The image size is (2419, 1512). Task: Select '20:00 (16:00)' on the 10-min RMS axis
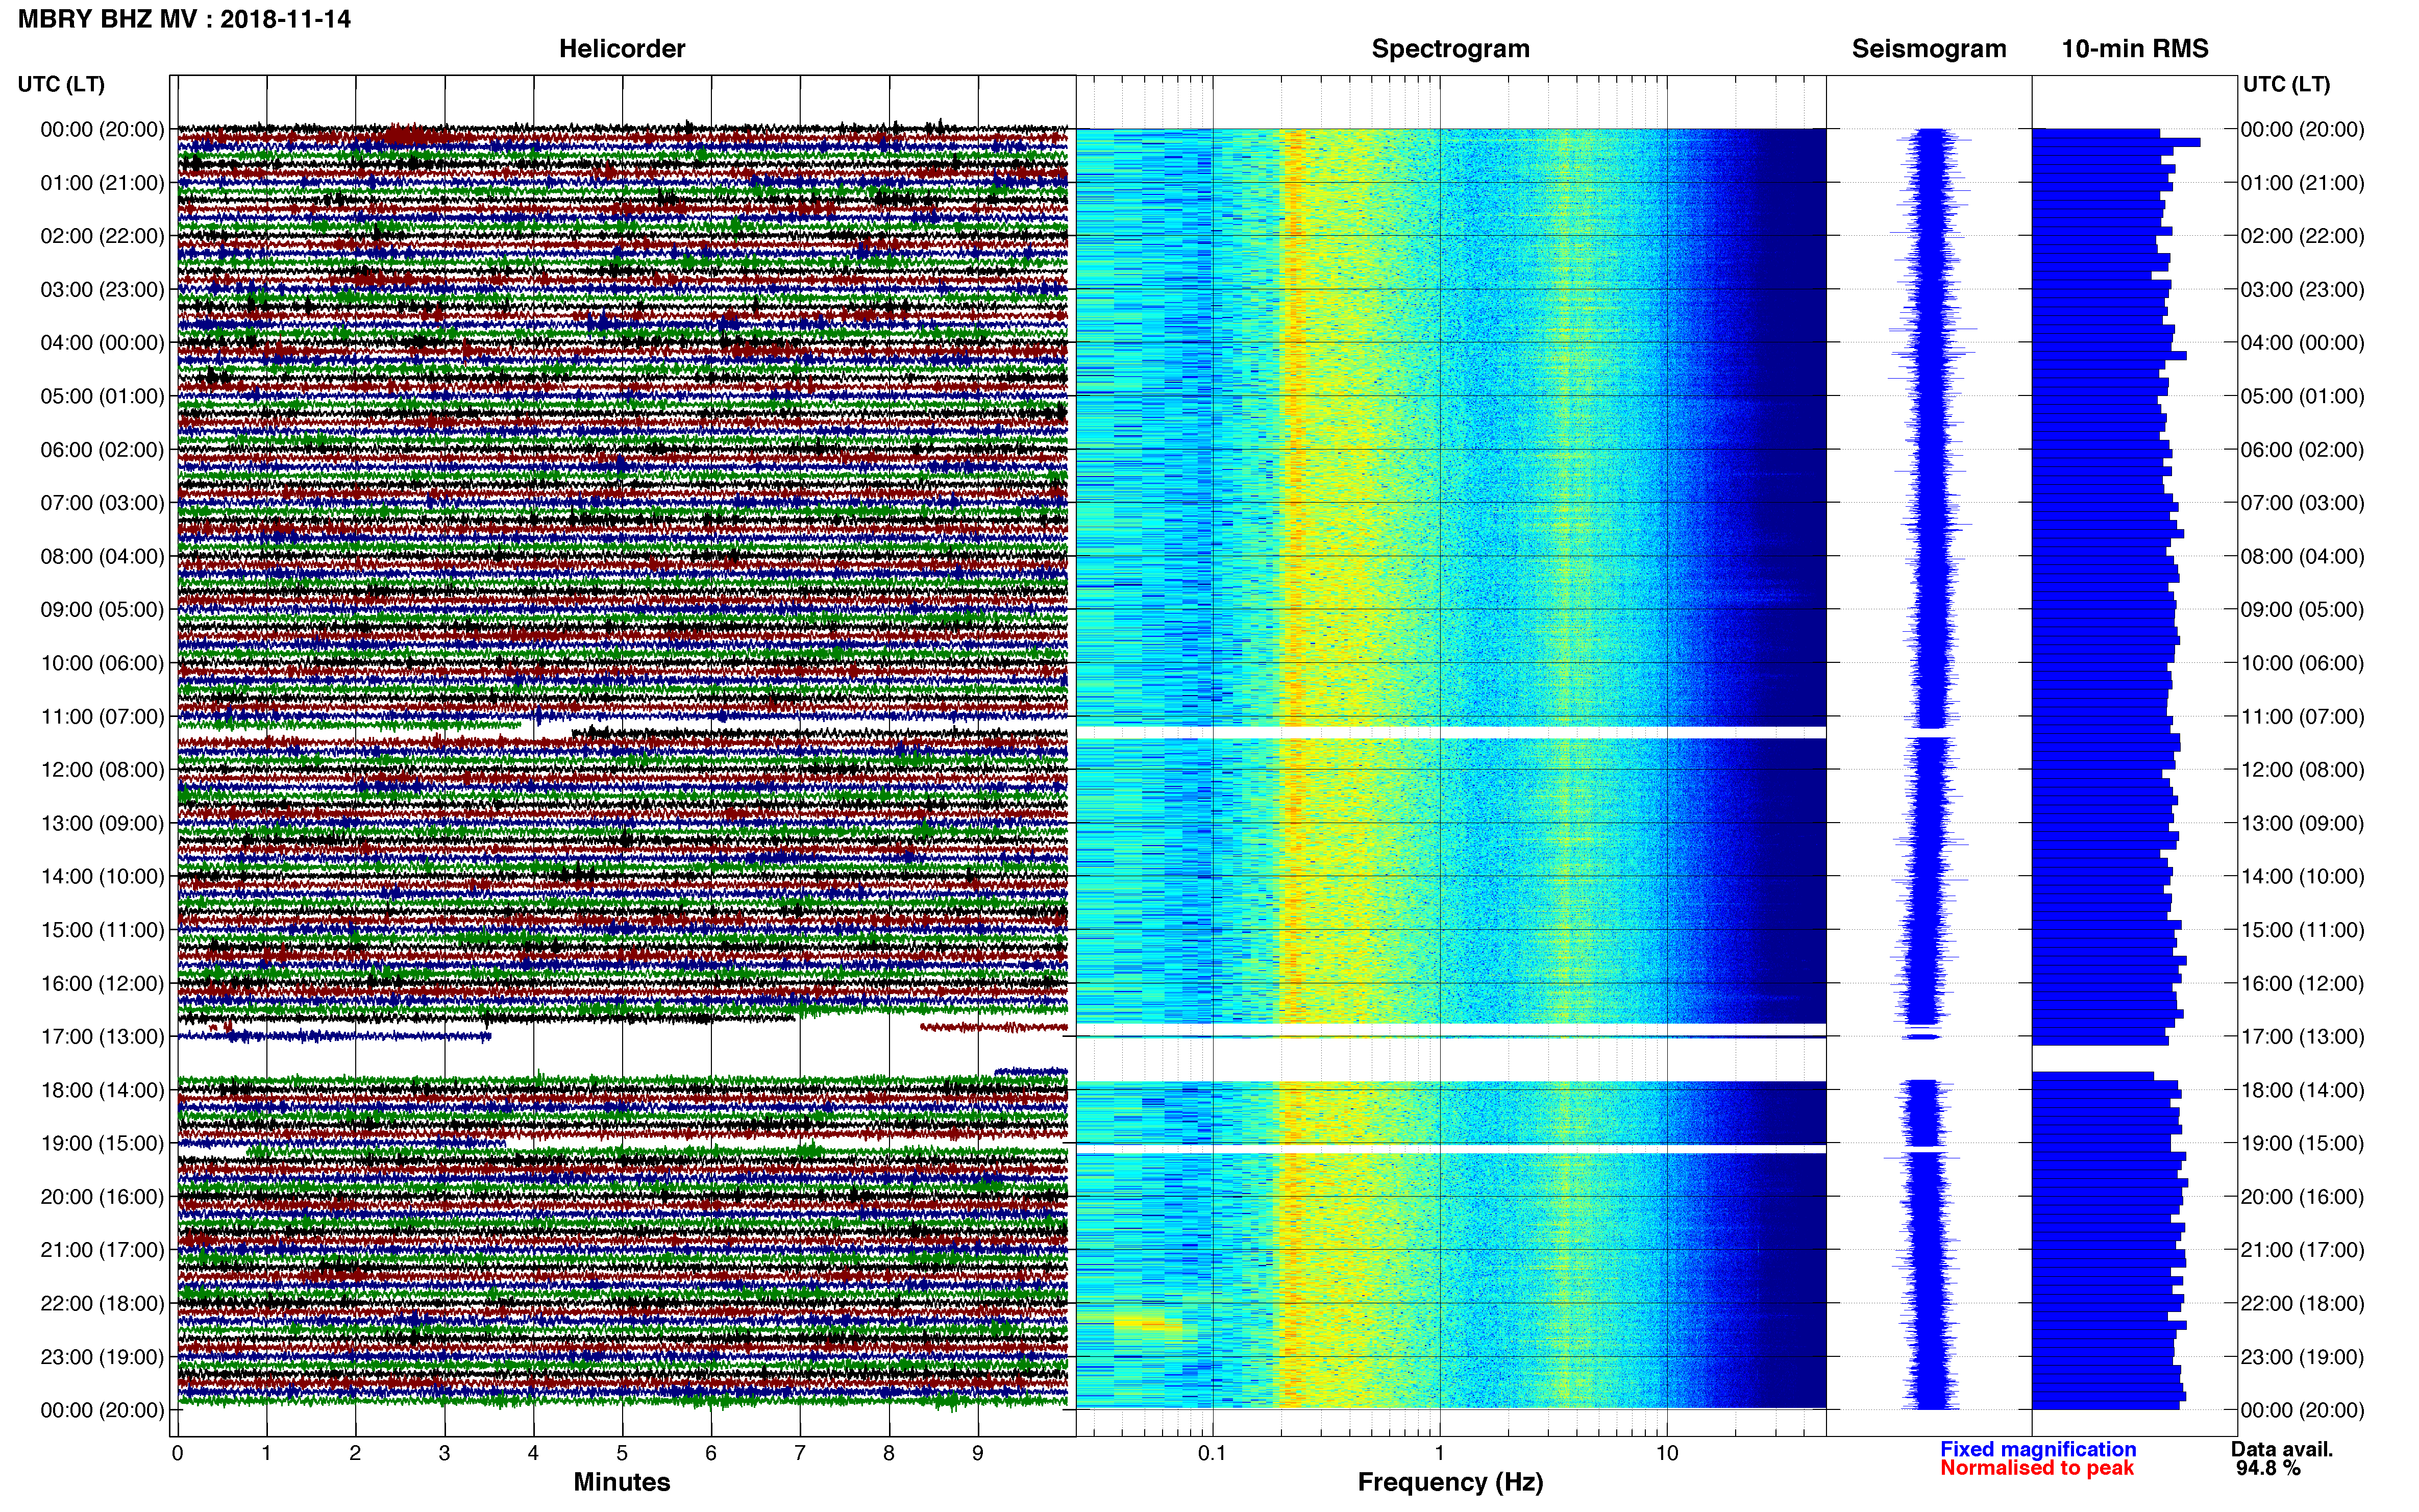coord(2303,1197)
